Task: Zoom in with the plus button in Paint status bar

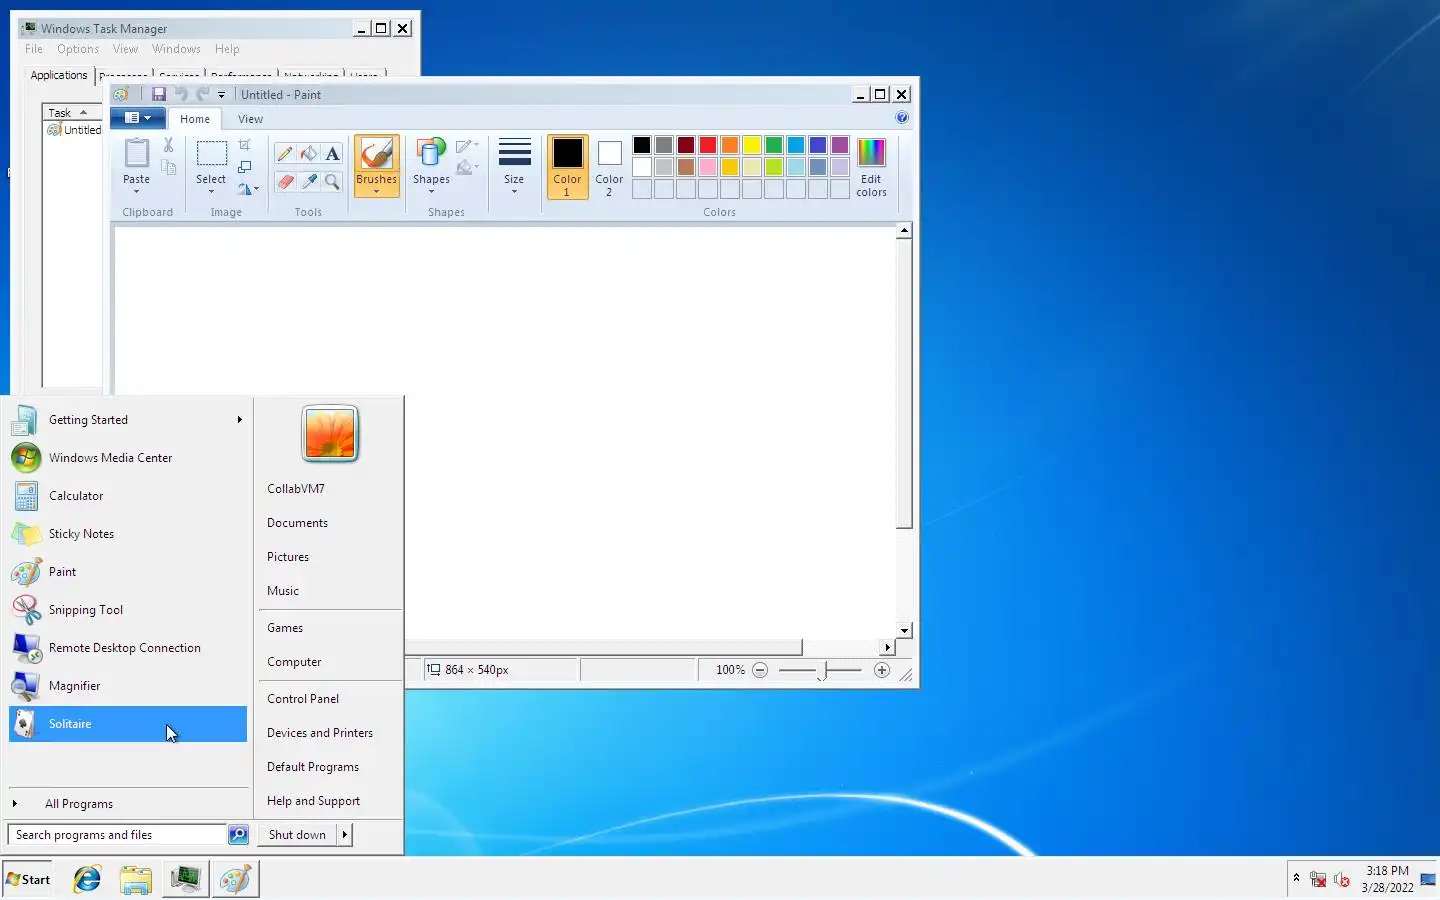Action: click(x=882, y=670)
